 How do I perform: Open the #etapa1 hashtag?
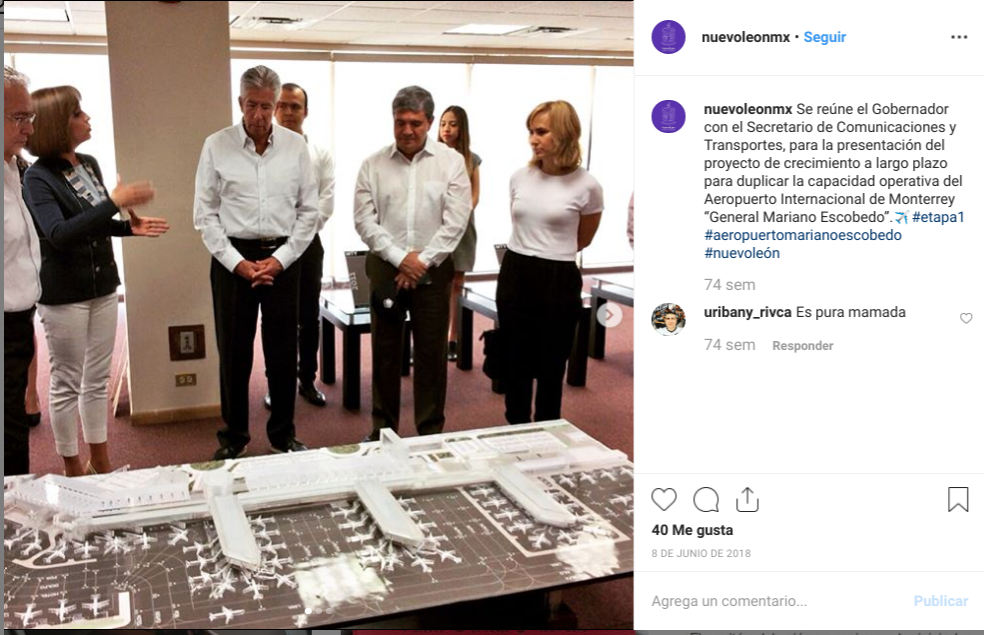(938, 217)
